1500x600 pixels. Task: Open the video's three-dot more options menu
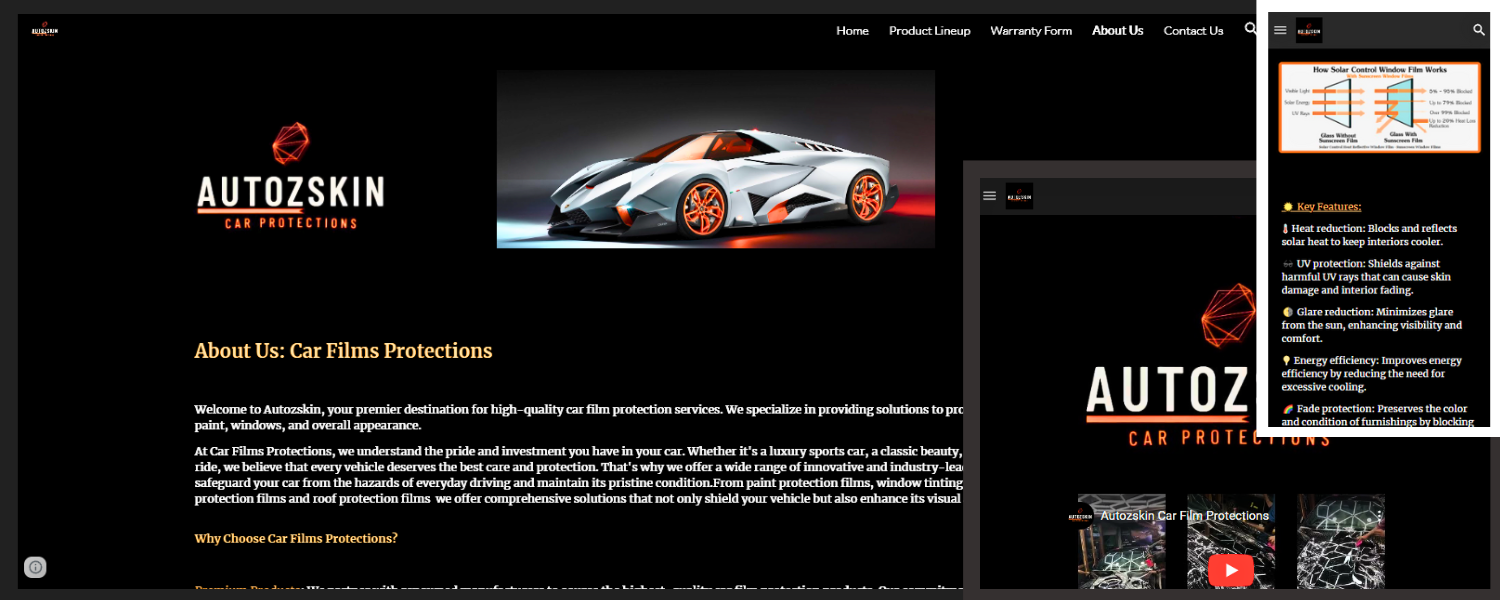pyautogui.click(x=1379, y=516)
